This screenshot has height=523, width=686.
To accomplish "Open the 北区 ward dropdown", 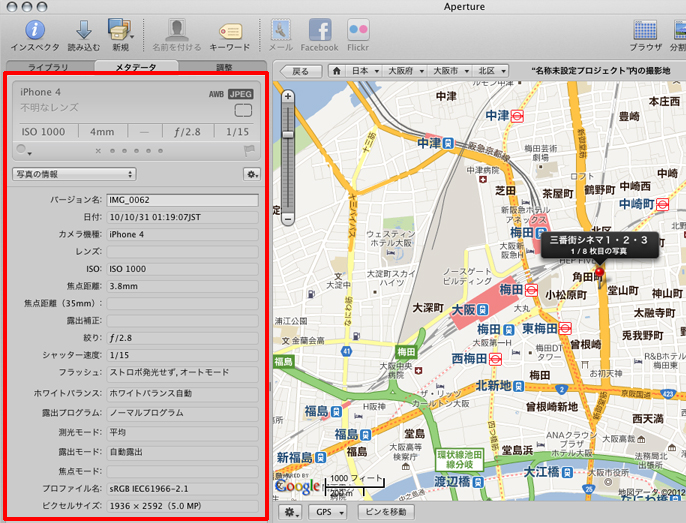I will point(491,71).
